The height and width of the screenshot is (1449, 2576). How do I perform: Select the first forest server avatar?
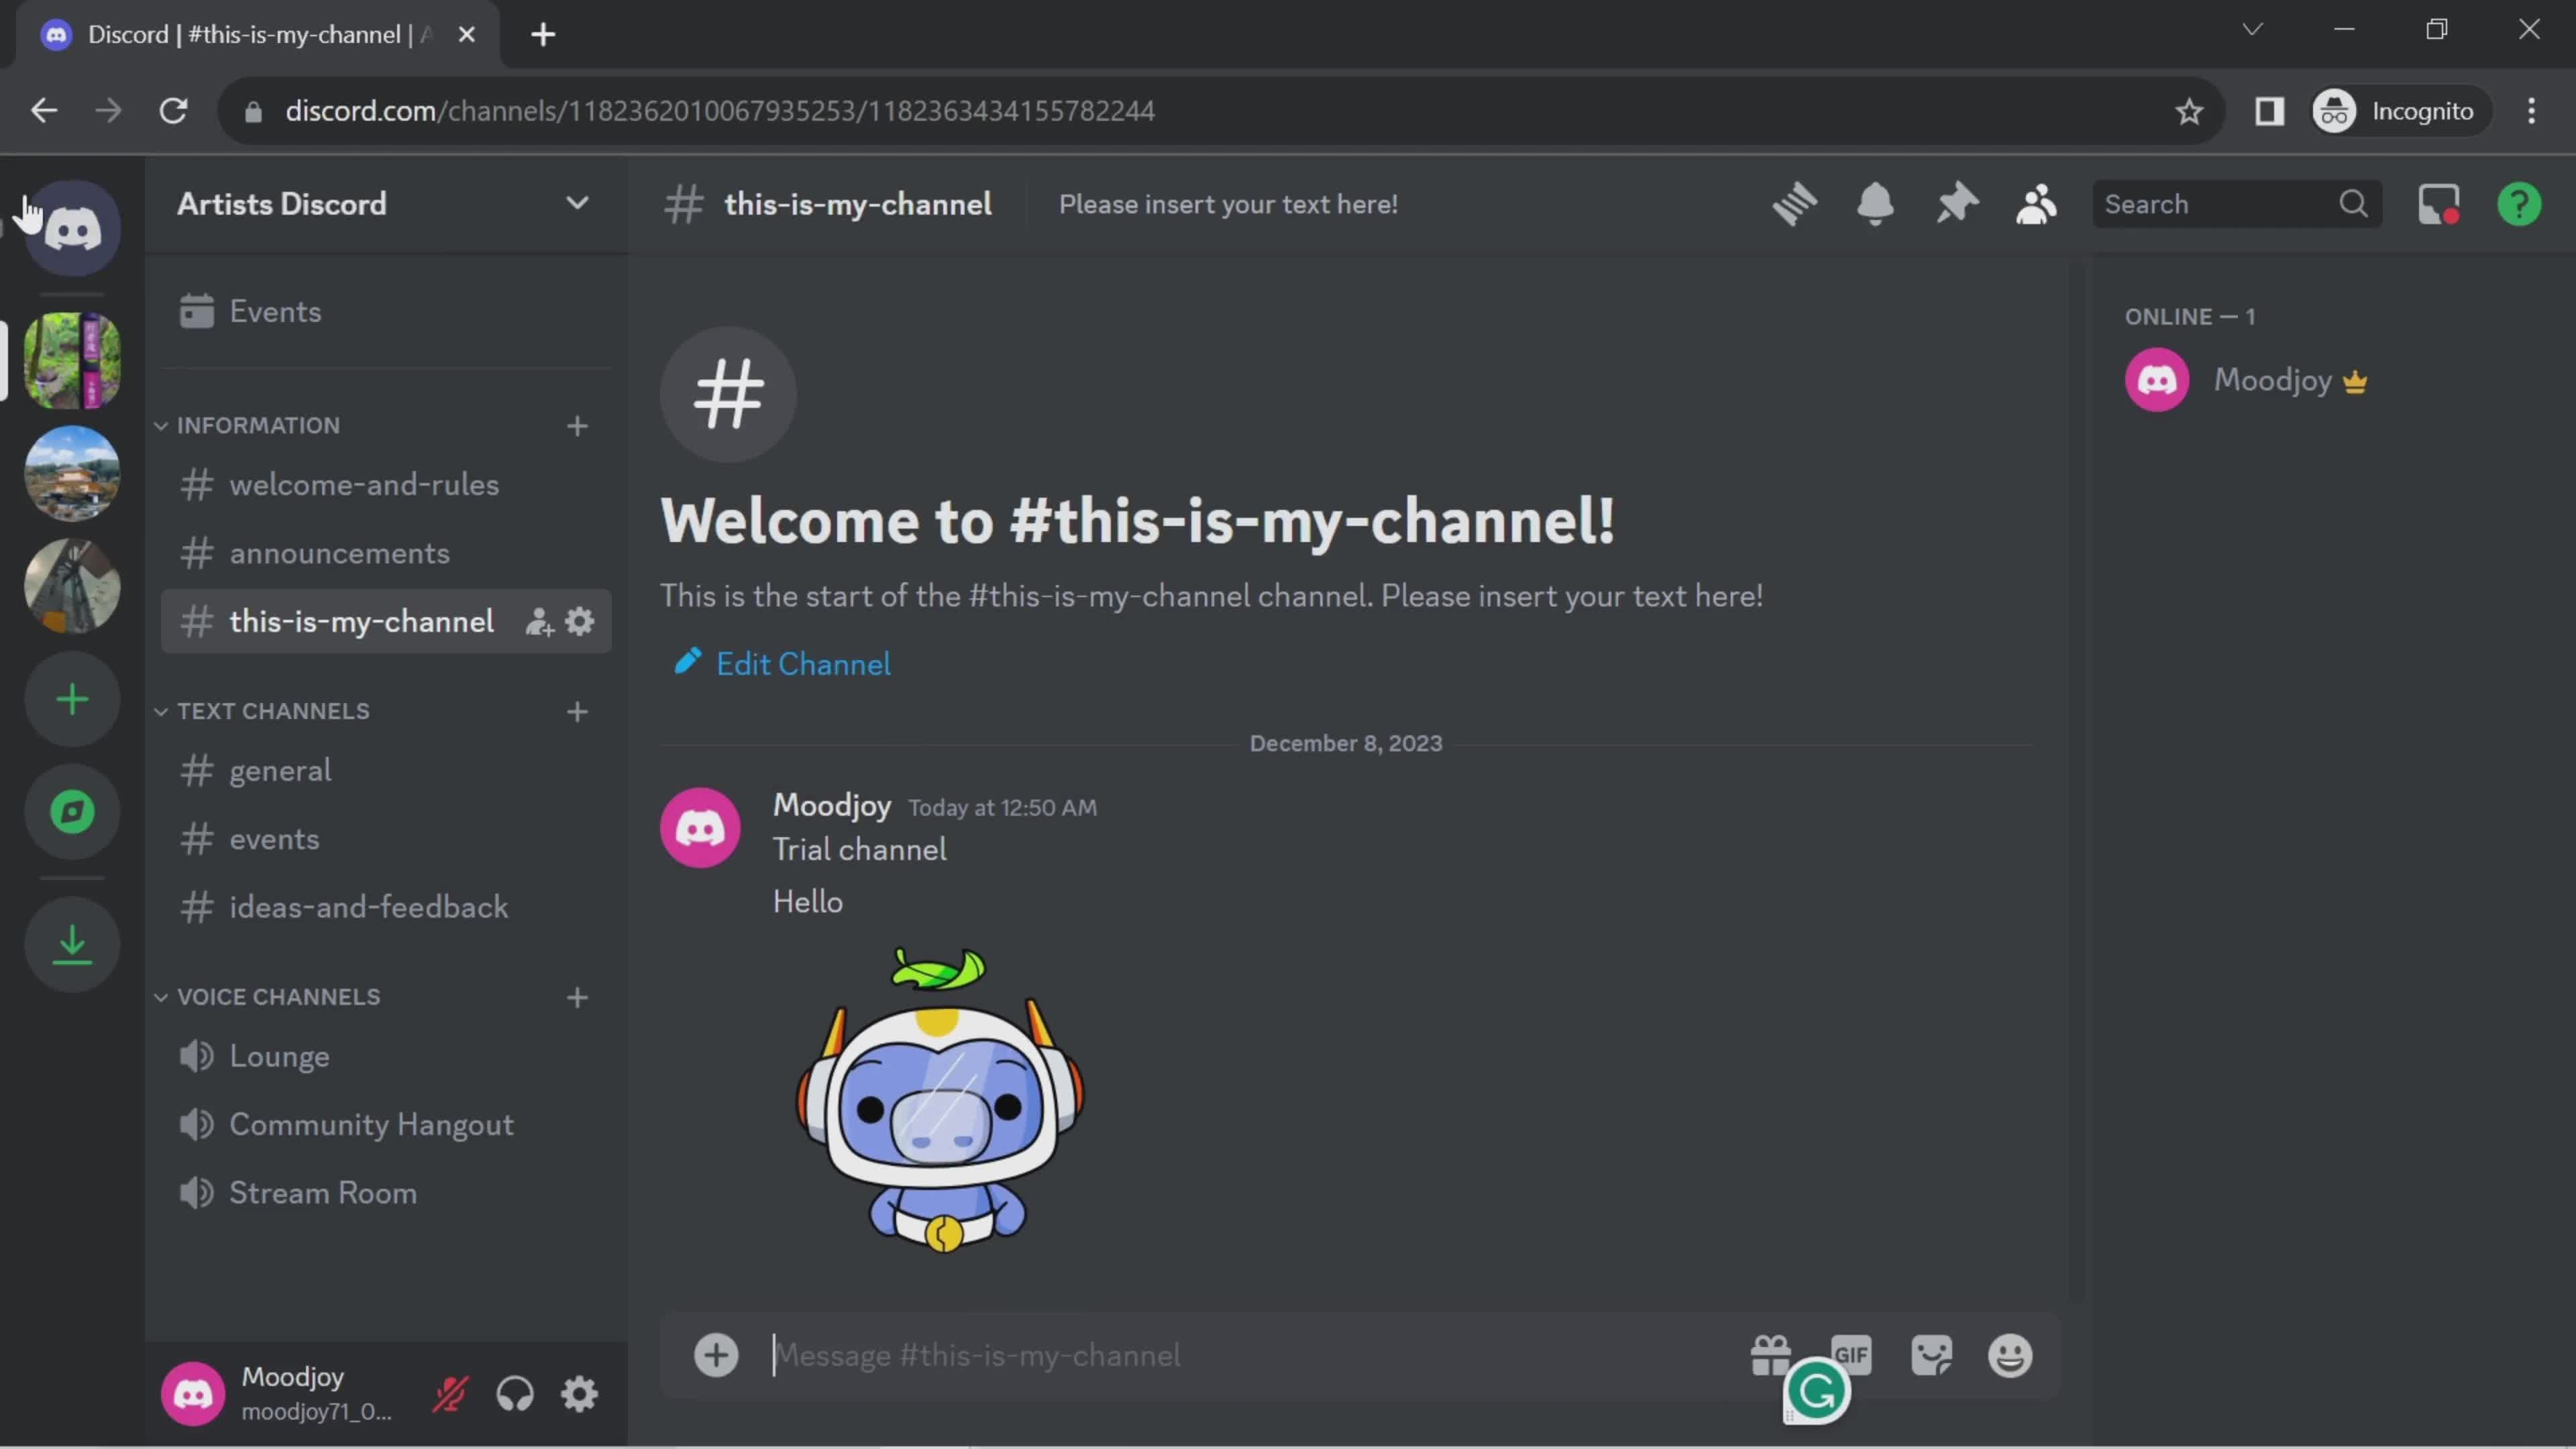coord(72,360)
